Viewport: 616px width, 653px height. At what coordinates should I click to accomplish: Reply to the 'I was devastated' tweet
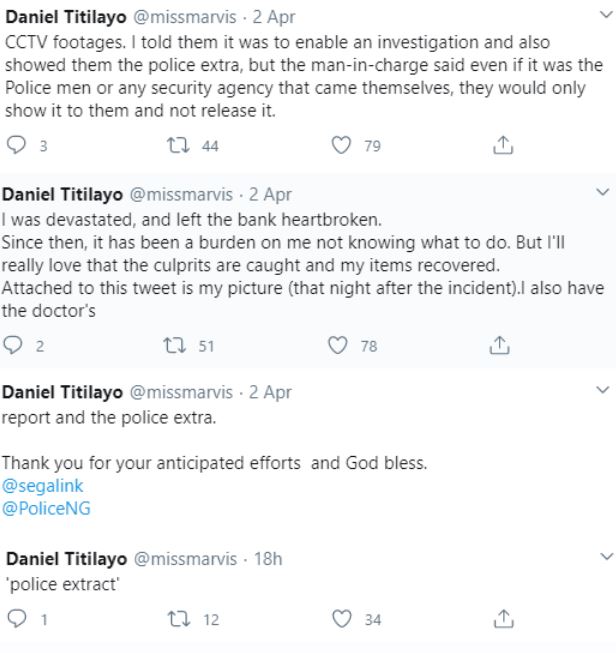15,346
